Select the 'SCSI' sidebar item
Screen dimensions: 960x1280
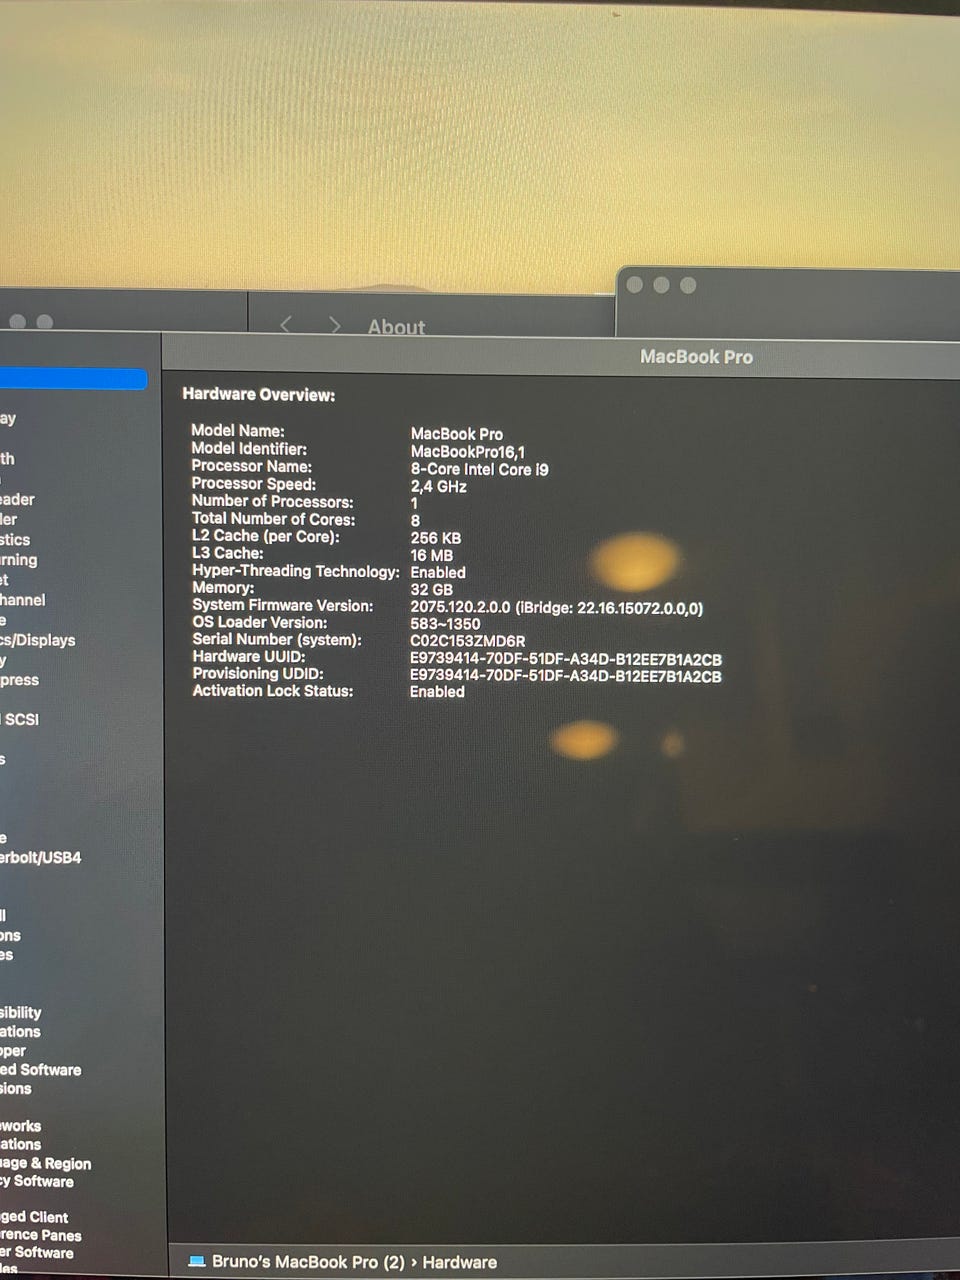pos(22,719)
